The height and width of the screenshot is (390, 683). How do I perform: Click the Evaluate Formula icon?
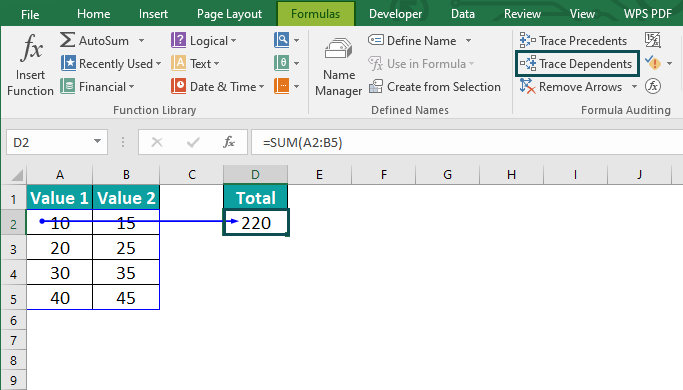pos(653,86)
